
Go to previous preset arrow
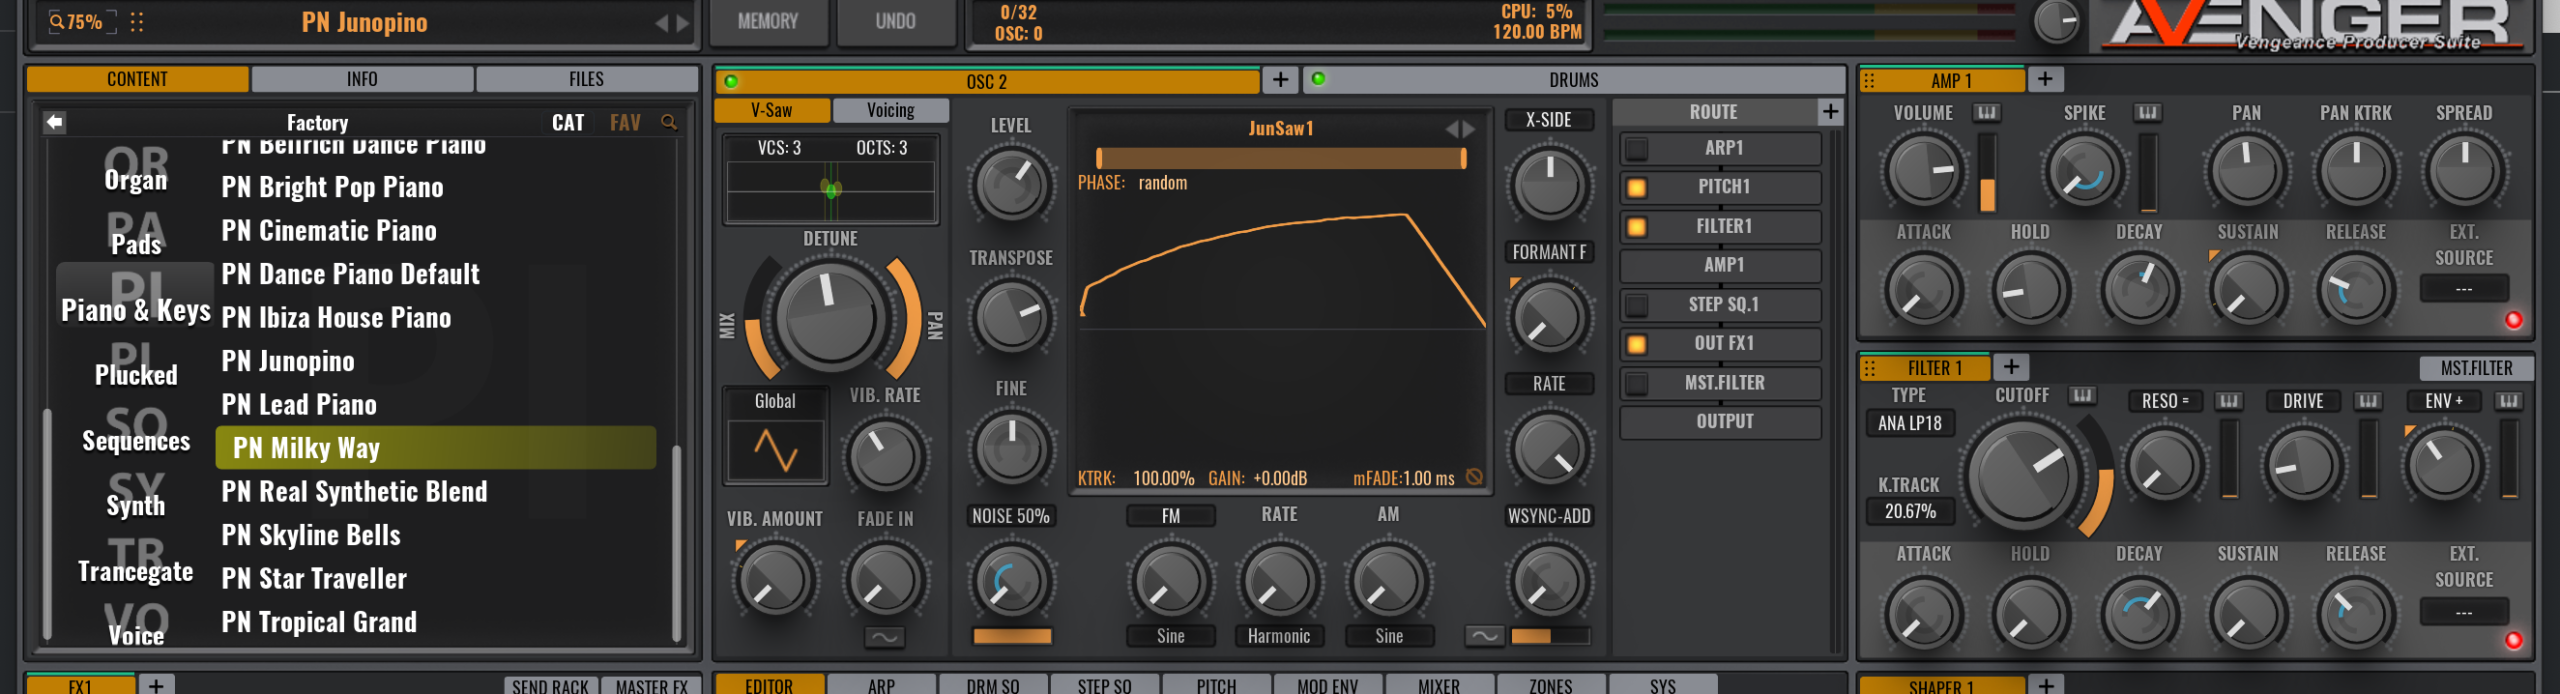click(x=661, y=23)
